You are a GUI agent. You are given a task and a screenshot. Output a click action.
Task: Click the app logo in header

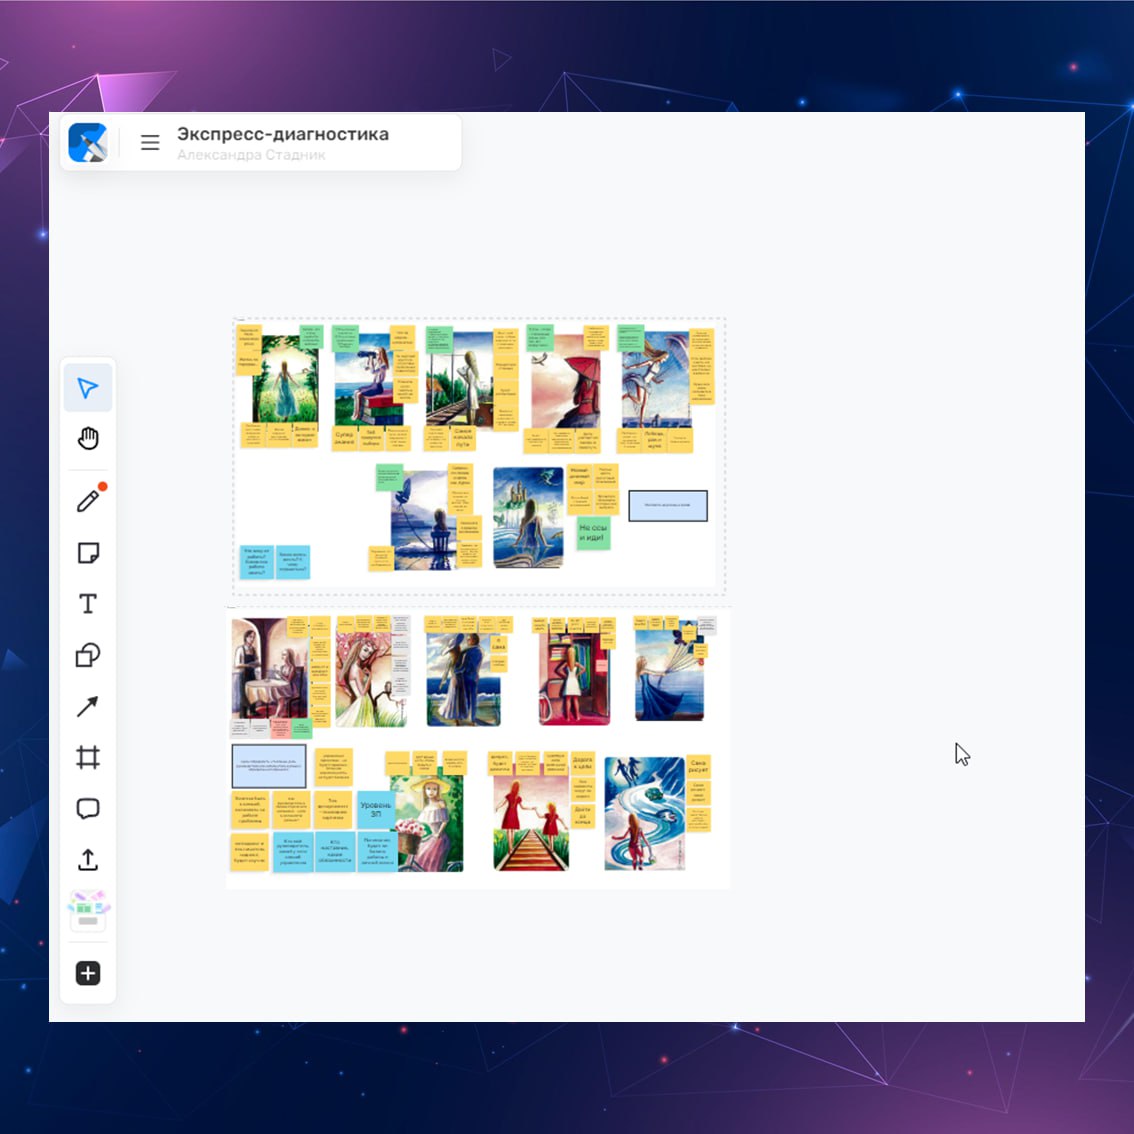coord(88,143)
